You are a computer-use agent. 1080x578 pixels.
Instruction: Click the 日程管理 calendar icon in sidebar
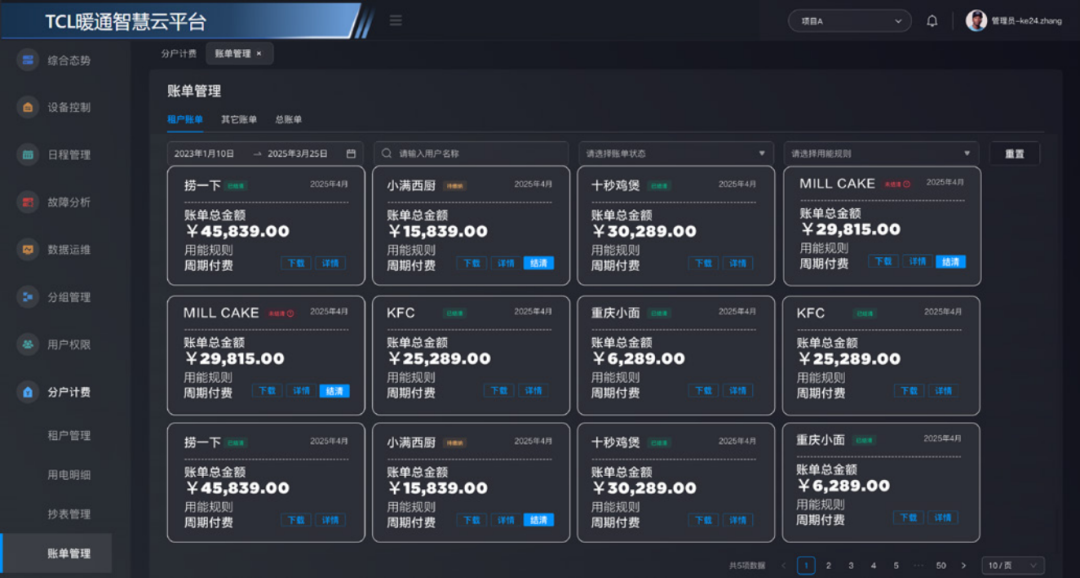click(28, 155)
